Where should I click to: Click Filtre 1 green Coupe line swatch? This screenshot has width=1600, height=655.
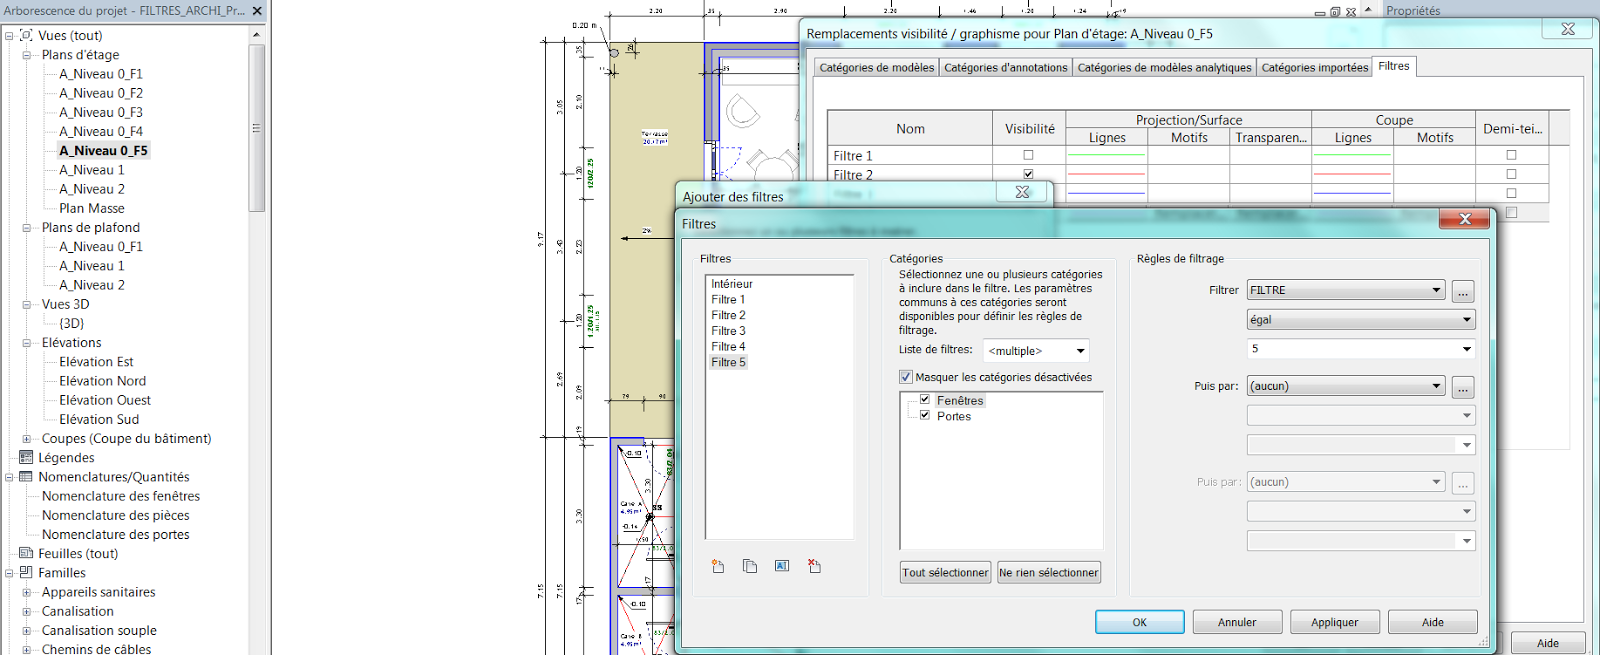coord(1352,155)
